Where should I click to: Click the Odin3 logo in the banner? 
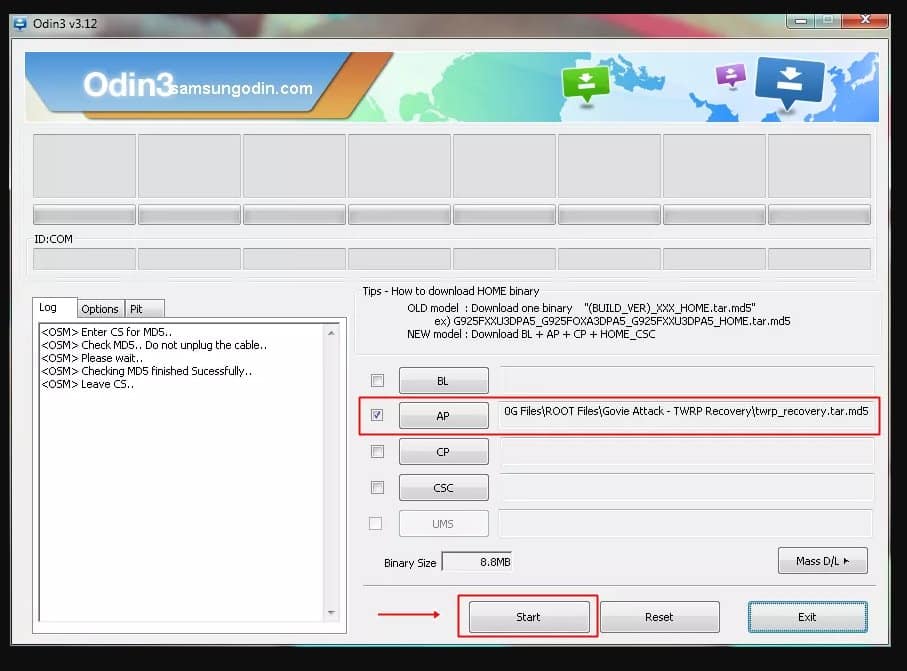[128, 85]
